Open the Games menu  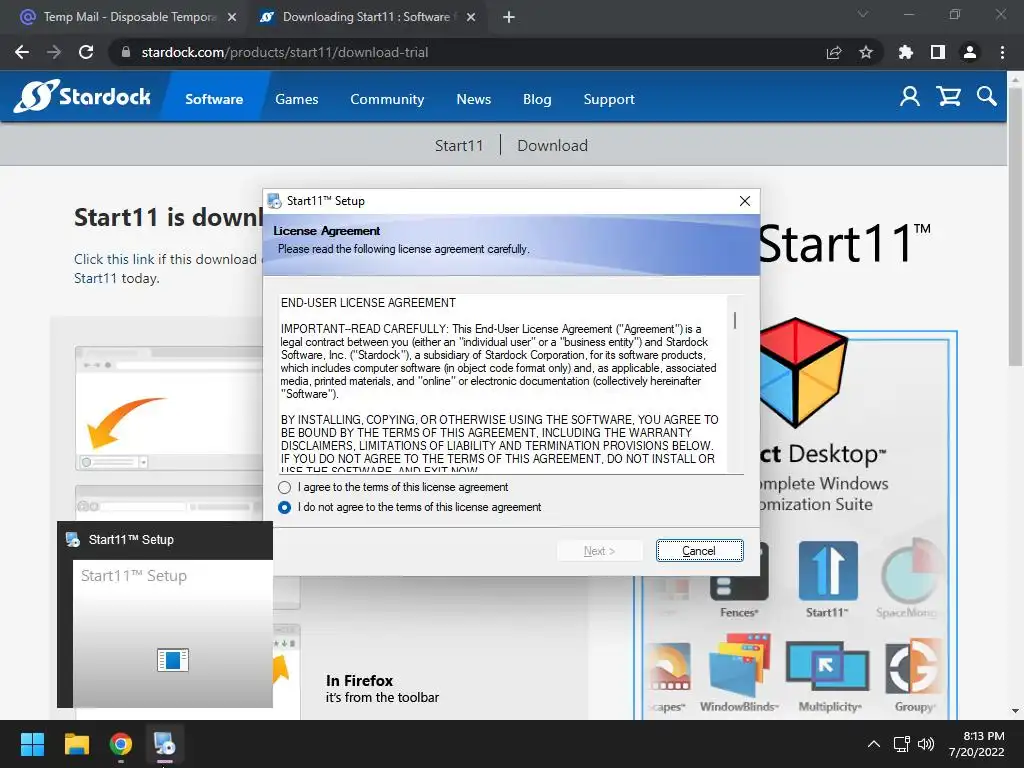[x=296, y=99]
